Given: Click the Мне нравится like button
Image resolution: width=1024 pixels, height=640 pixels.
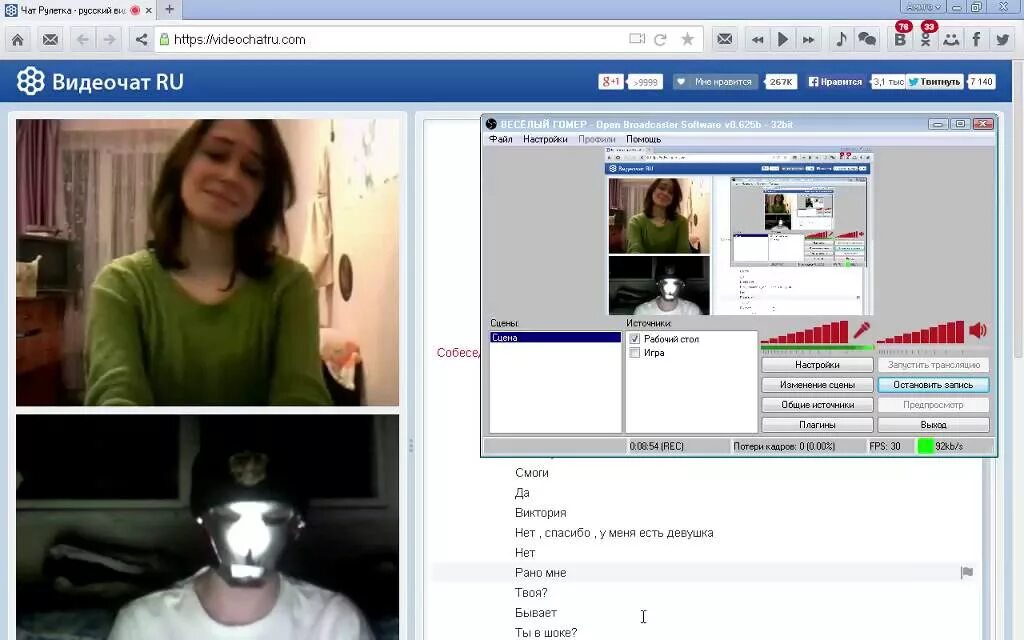Looking at the screenshot, I should [716, 82].
